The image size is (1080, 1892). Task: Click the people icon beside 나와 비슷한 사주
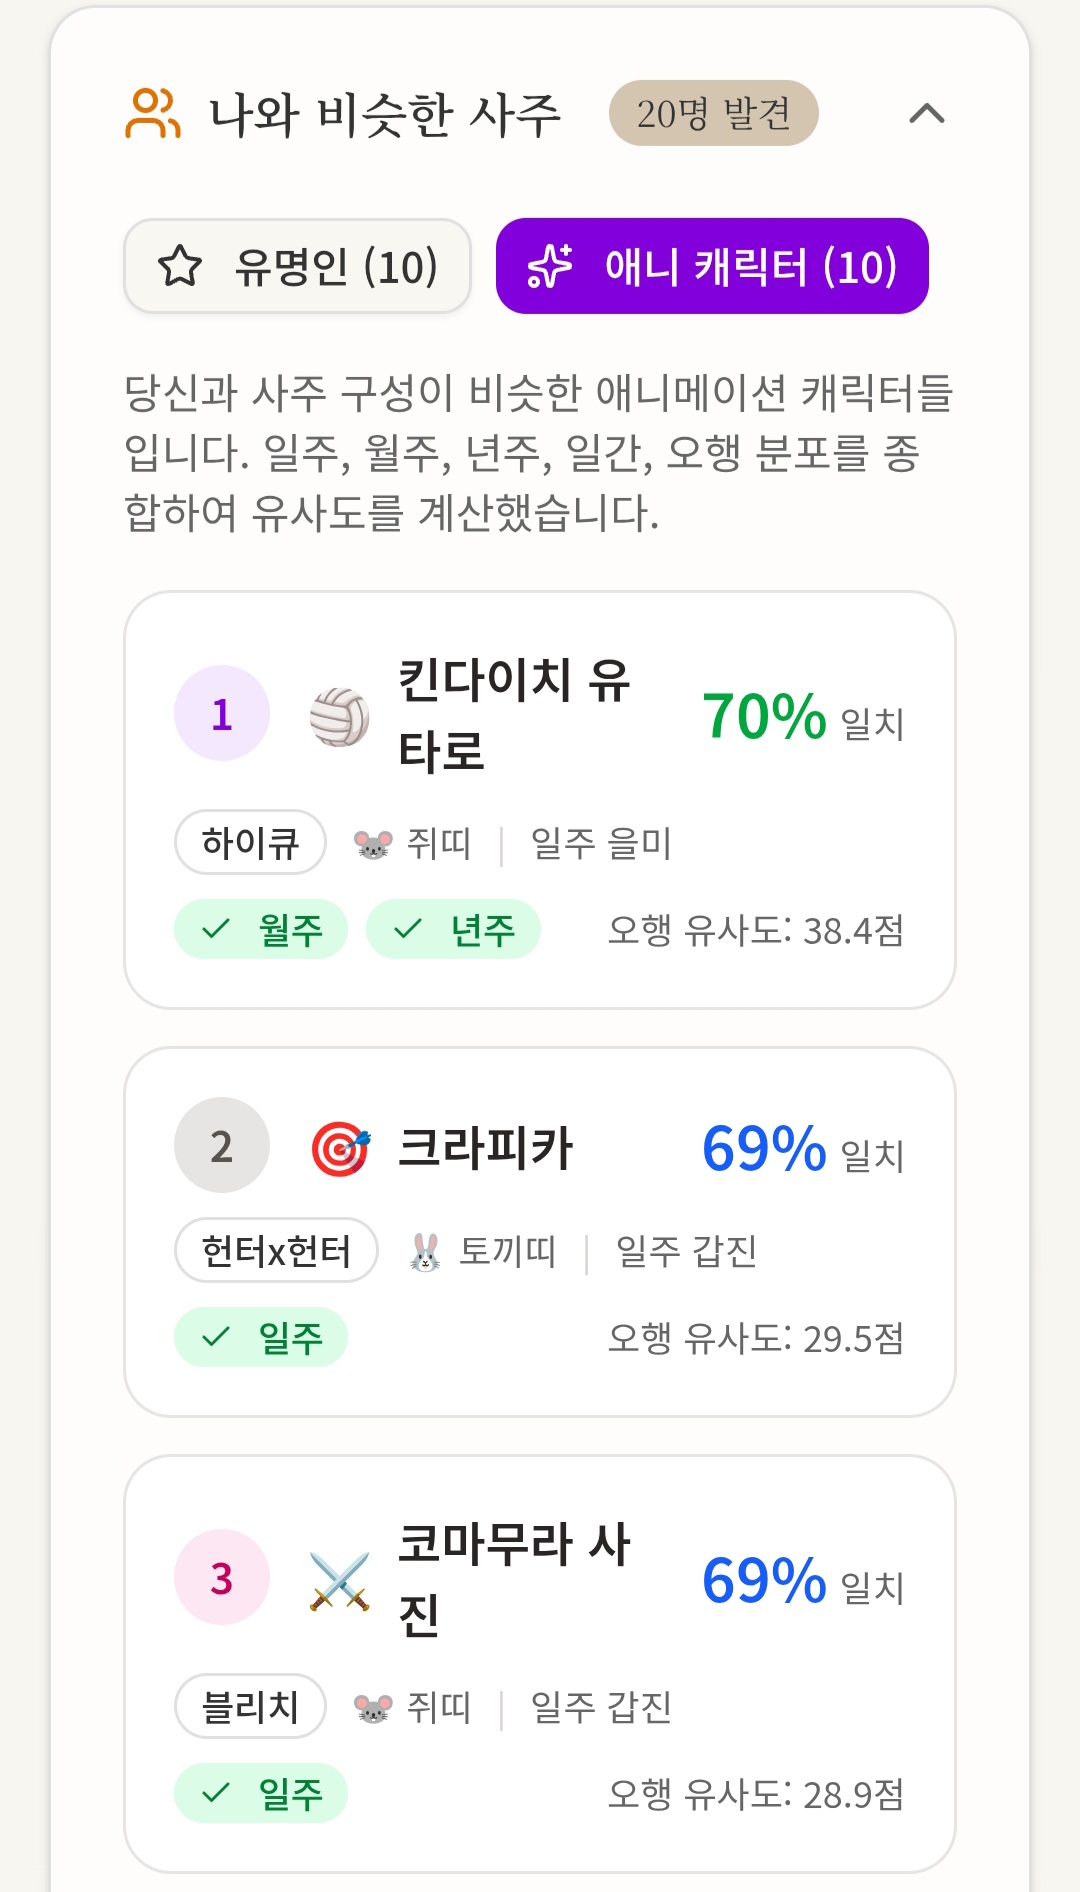[153, 113]
